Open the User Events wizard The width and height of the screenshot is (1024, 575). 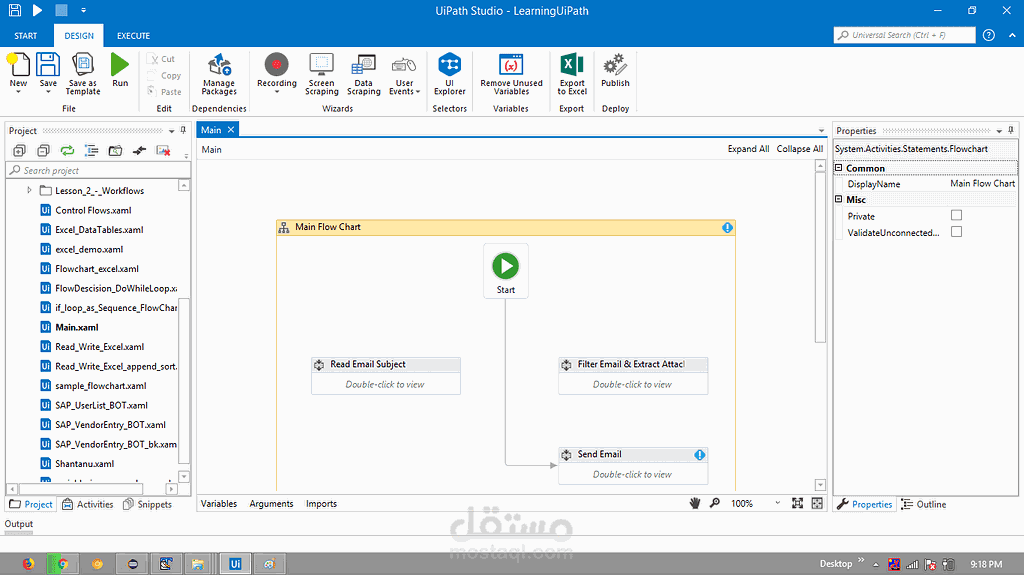[404, 74]
